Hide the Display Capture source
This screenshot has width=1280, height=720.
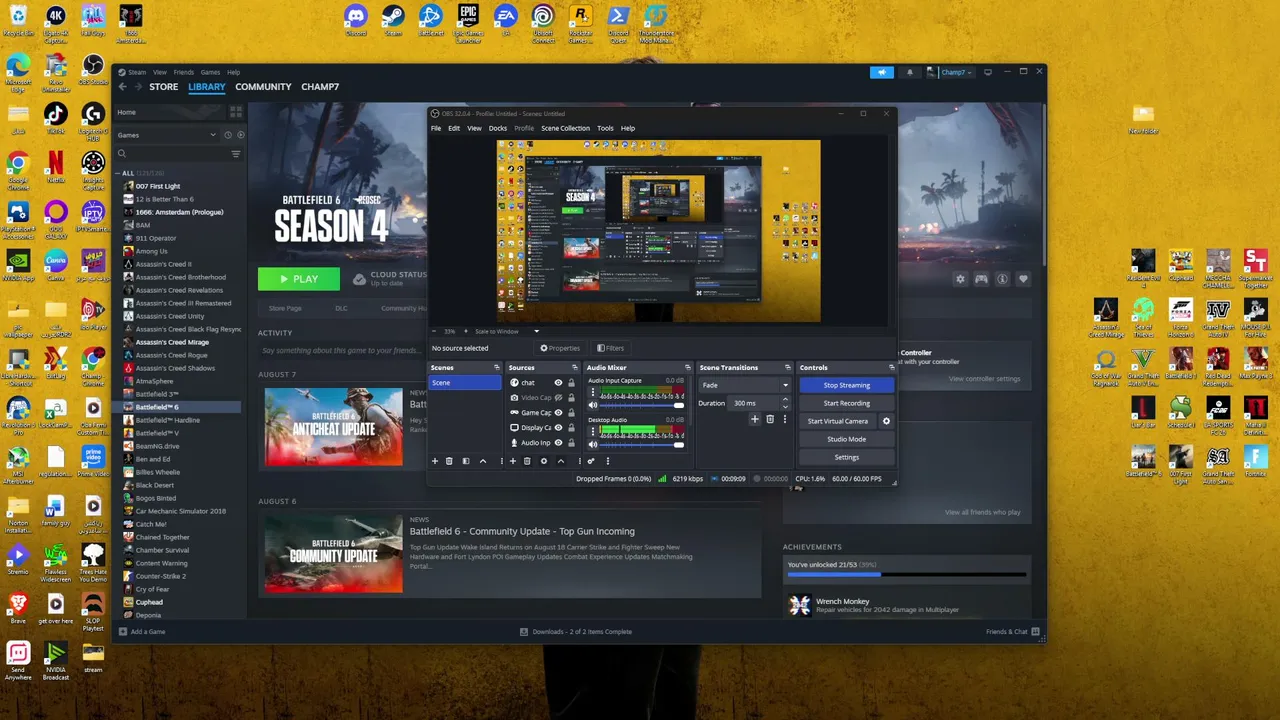click(559, 428)
